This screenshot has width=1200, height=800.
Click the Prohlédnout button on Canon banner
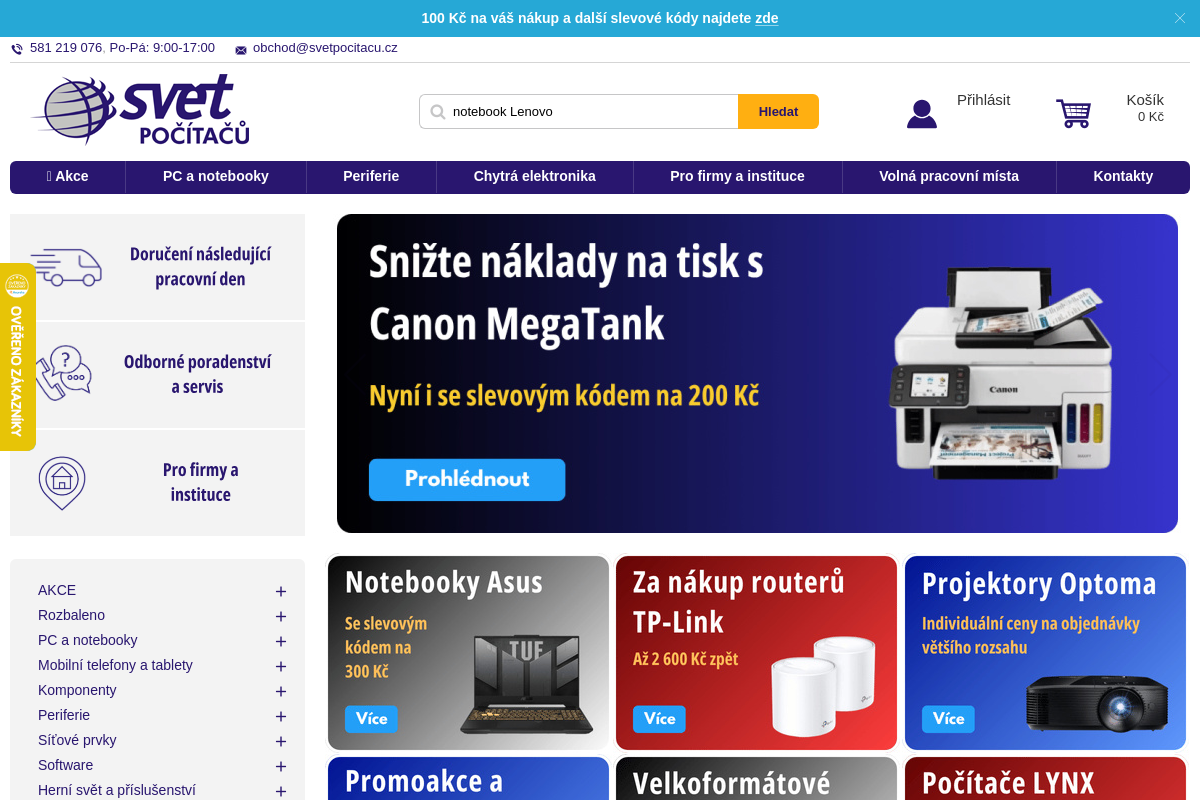pos(467,480)
